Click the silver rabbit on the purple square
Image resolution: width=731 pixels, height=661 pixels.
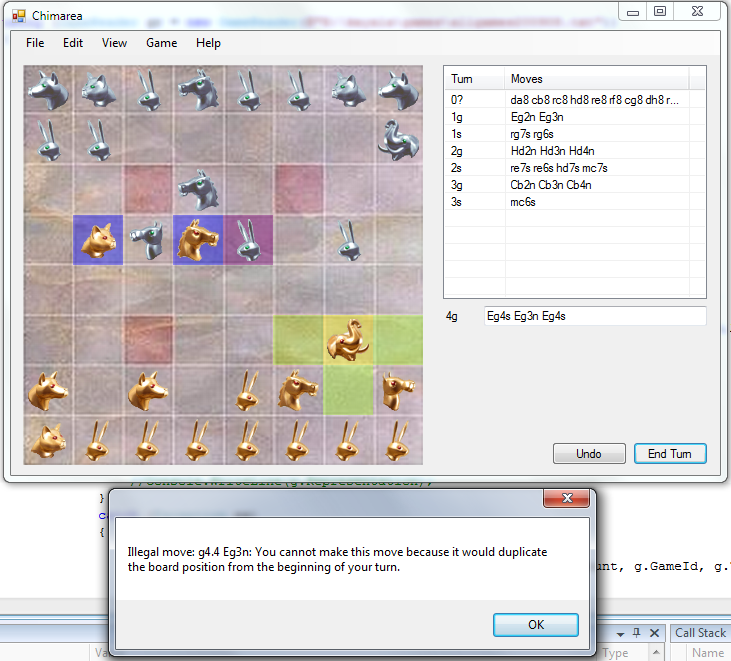coord(248,240)
